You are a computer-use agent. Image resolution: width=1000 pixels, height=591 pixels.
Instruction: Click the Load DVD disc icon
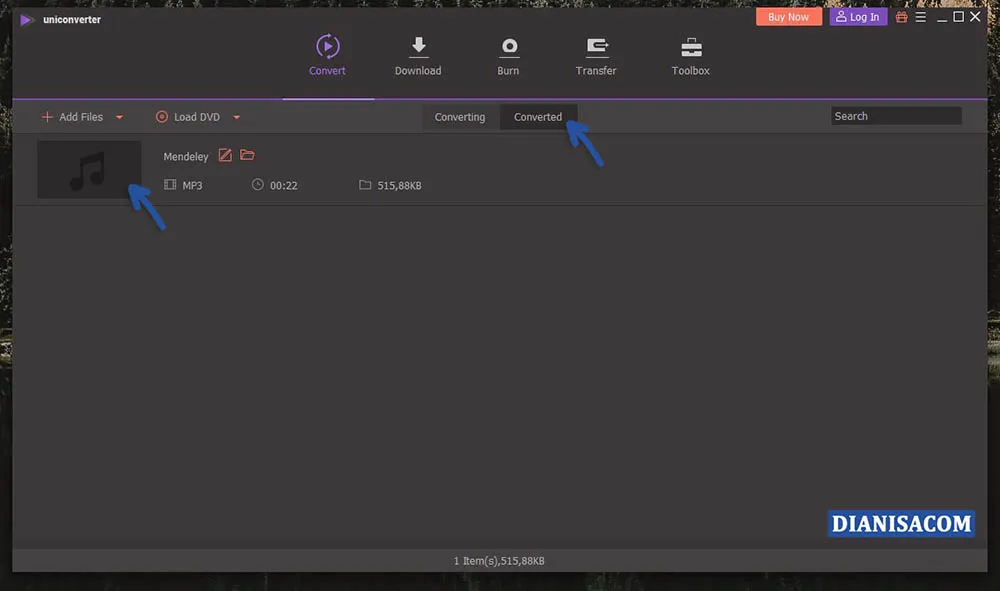point(161,117)
